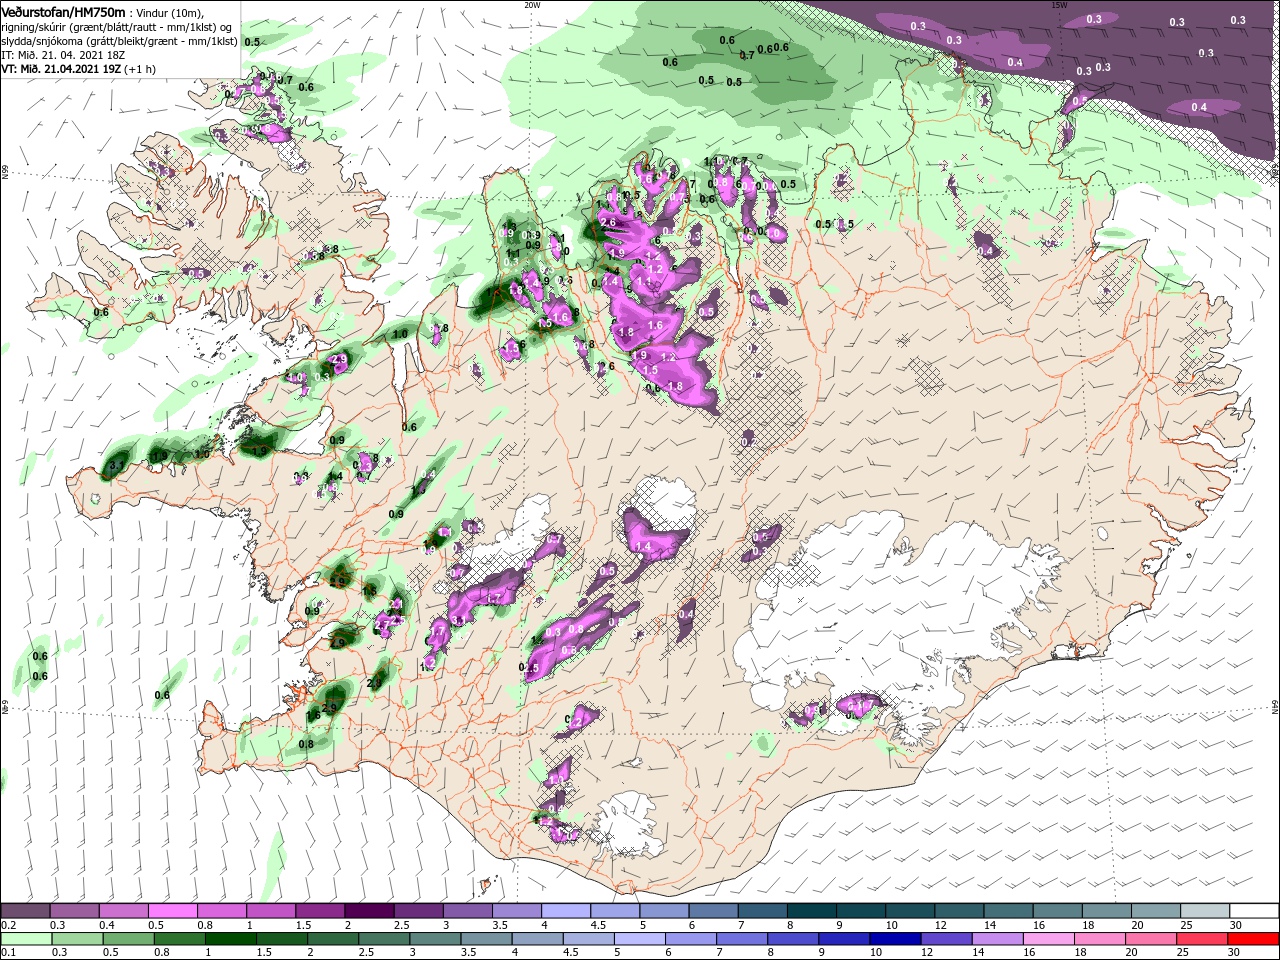Click the 2.6 precipitation value in north Iceland
Viewport: 1280px width, 960px height.
[607, 222]
